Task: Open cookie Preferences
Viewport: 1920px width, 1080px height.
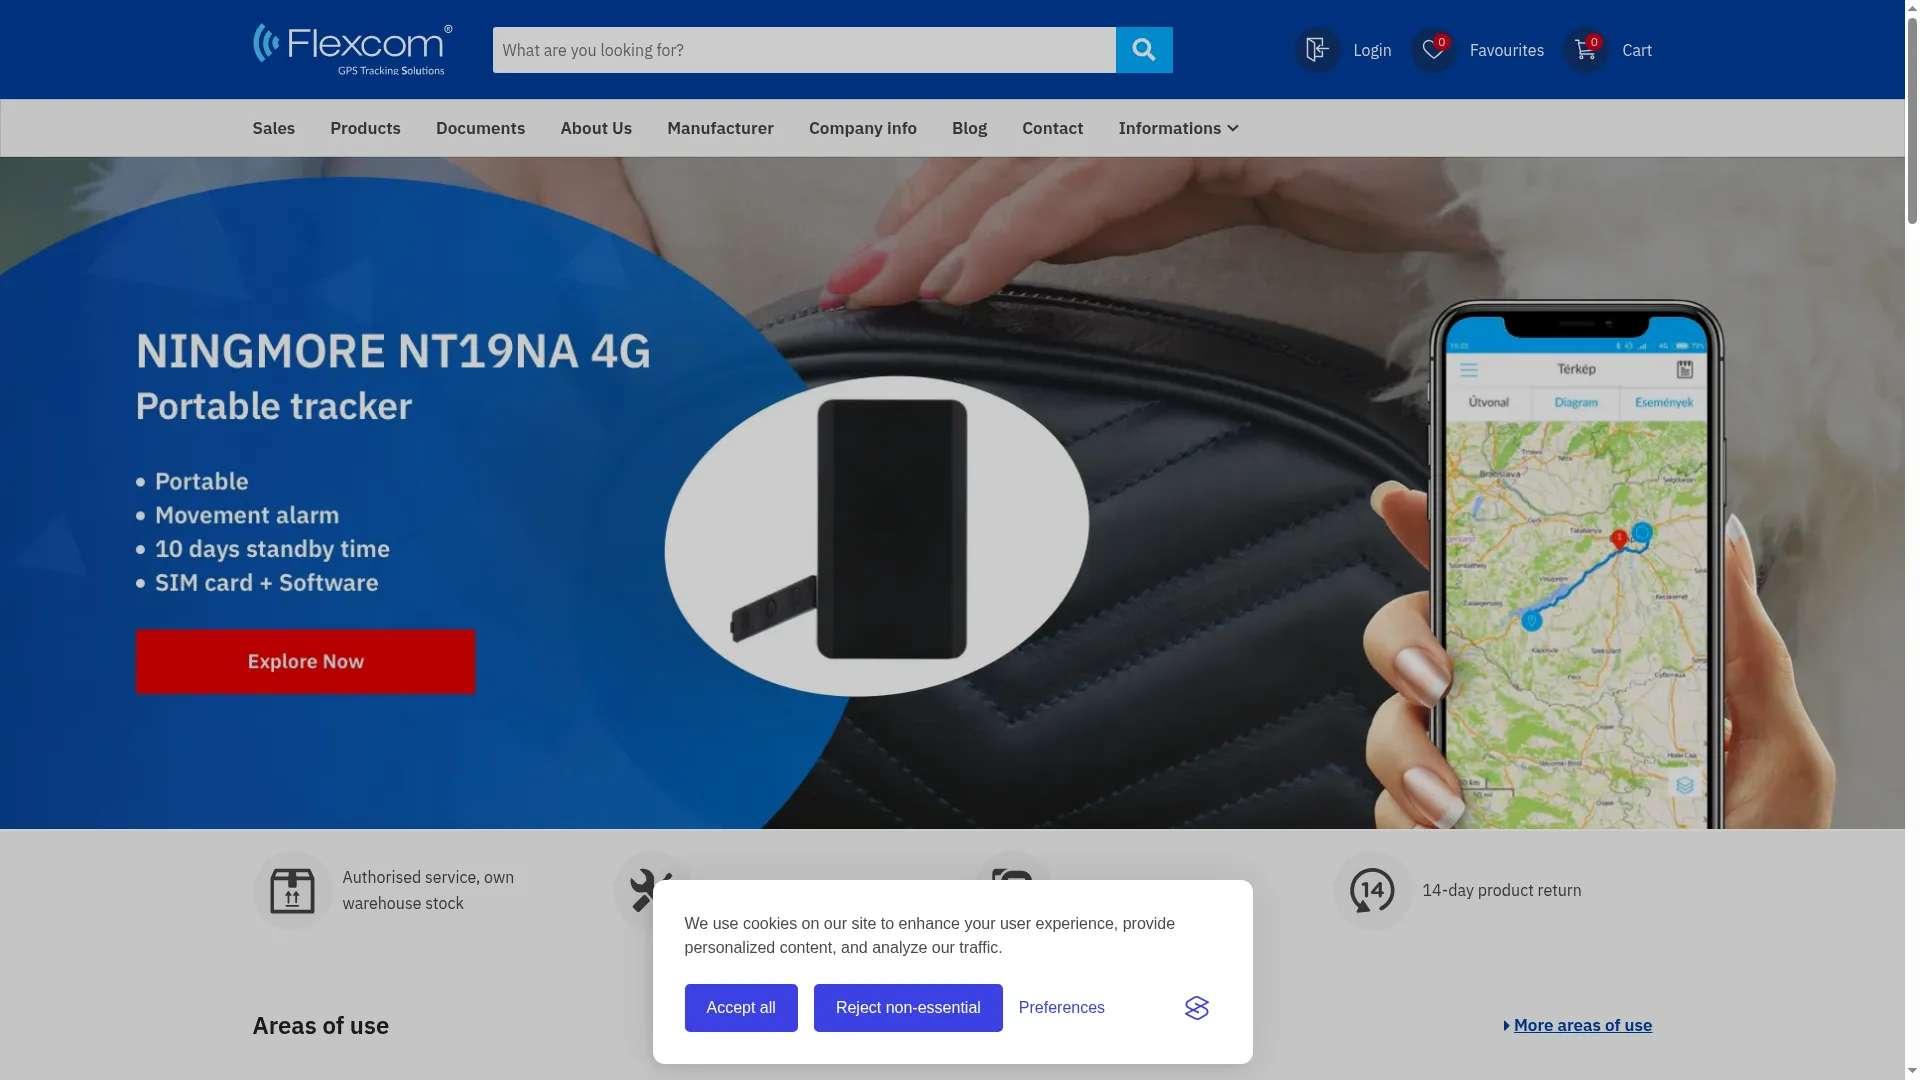Action: point(1062,1008)
